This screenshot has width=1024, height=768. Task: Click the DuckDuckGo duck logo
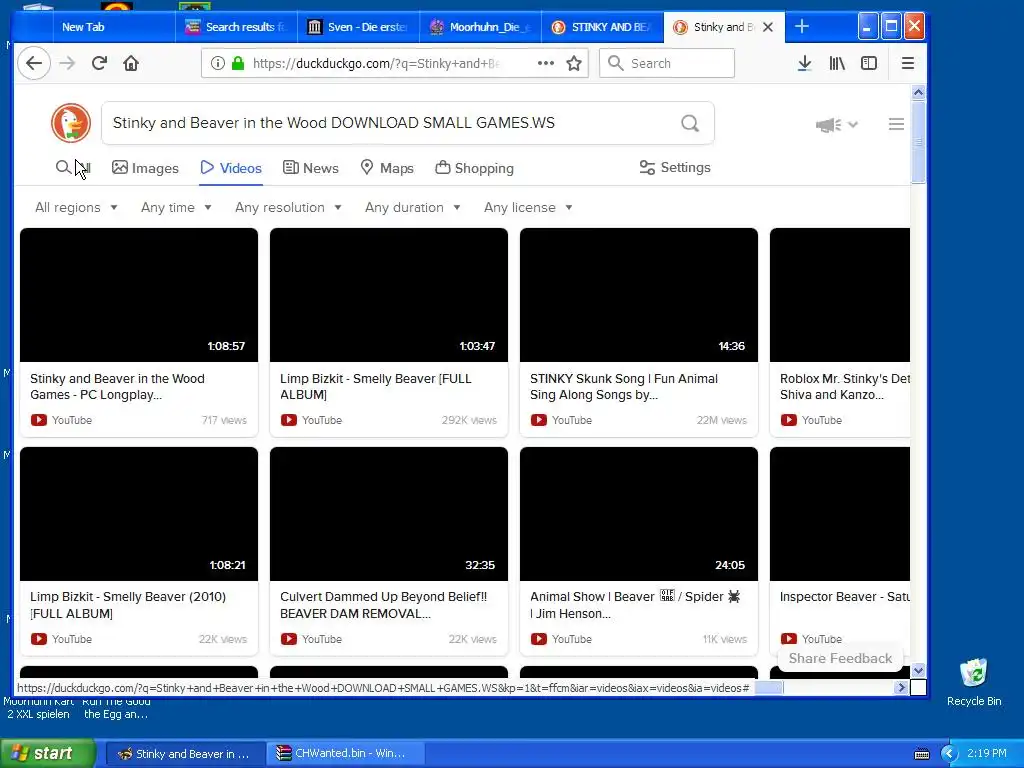coord(71,123)
